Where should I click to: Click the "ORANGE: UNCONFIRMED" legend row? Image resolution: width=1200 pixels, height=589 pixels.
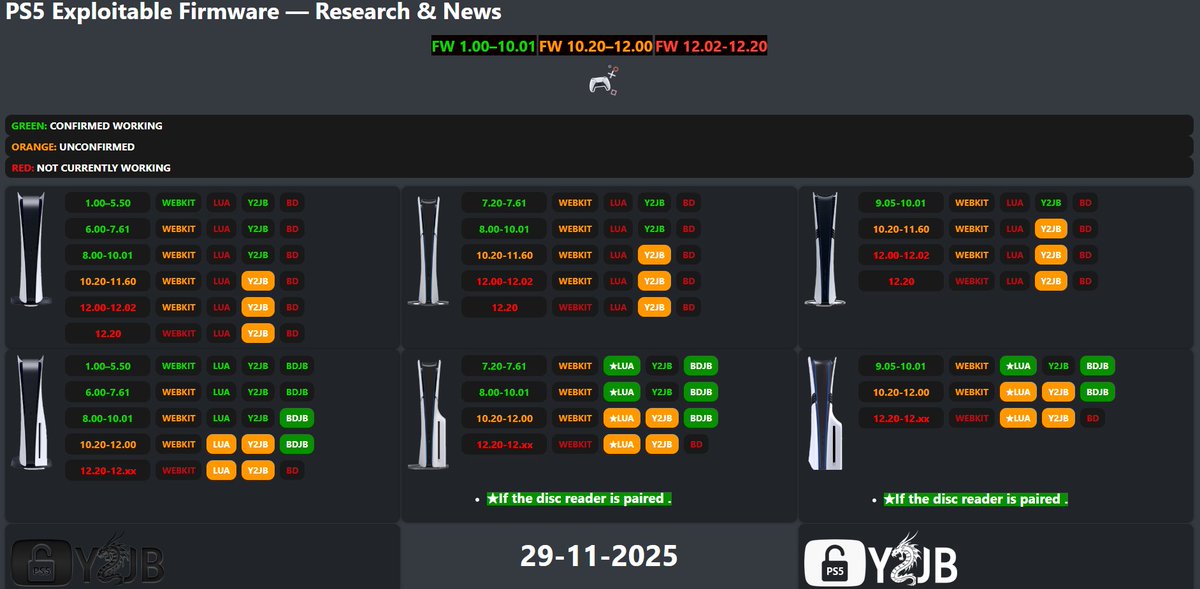pyautogui.click(x=600, y=147)
